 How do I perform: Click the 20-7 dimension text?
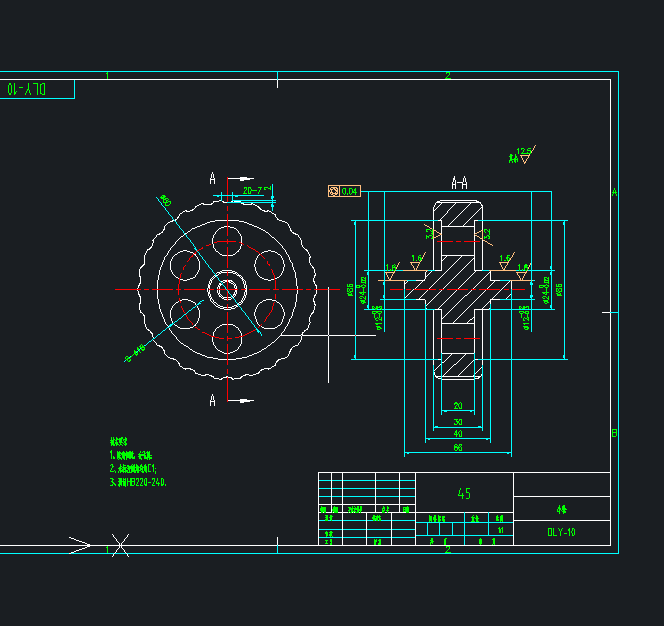(252, 191)
